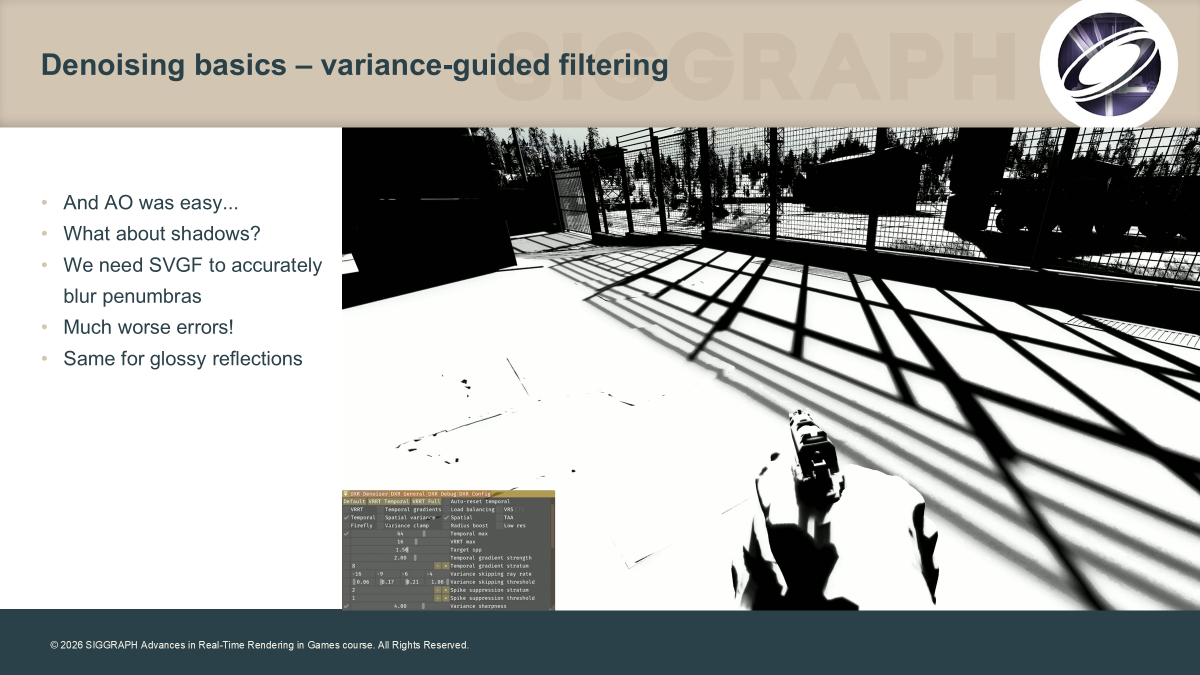
Task: Increase Spike suppression stratum with plus button
Action: (x=446, y=590)
